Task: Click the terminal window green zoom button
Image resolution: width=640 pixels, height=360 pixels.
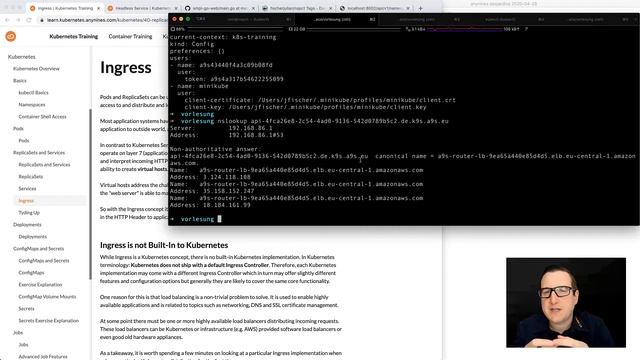Action: pos(188,19)
